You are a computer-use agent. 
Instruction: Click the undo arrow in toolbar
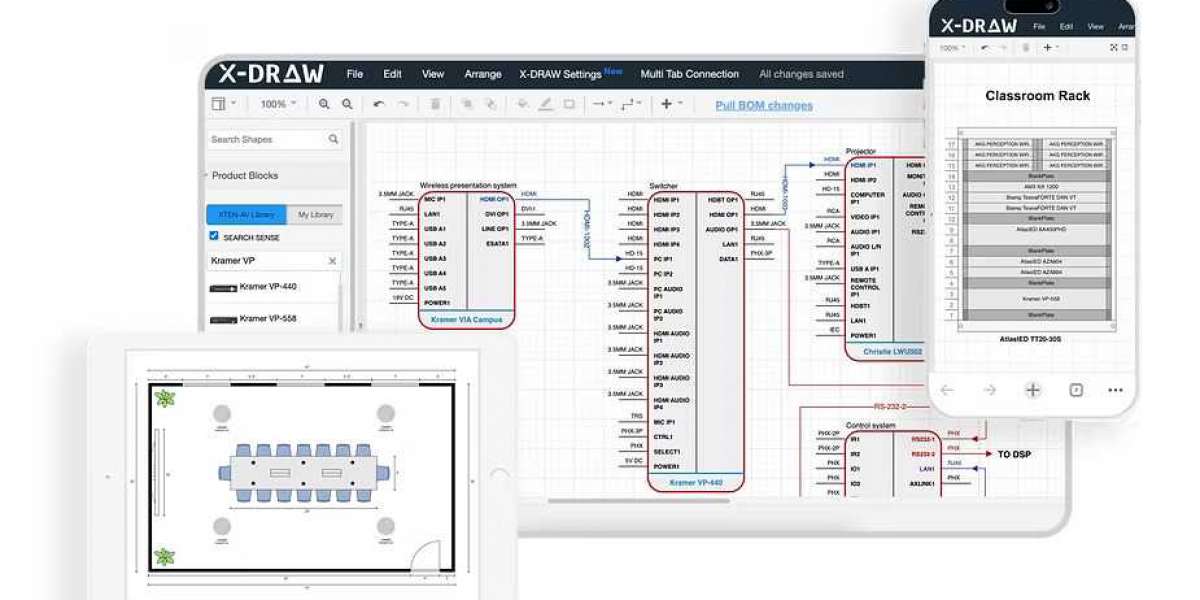pyautogui.click(x=379, y=104)
